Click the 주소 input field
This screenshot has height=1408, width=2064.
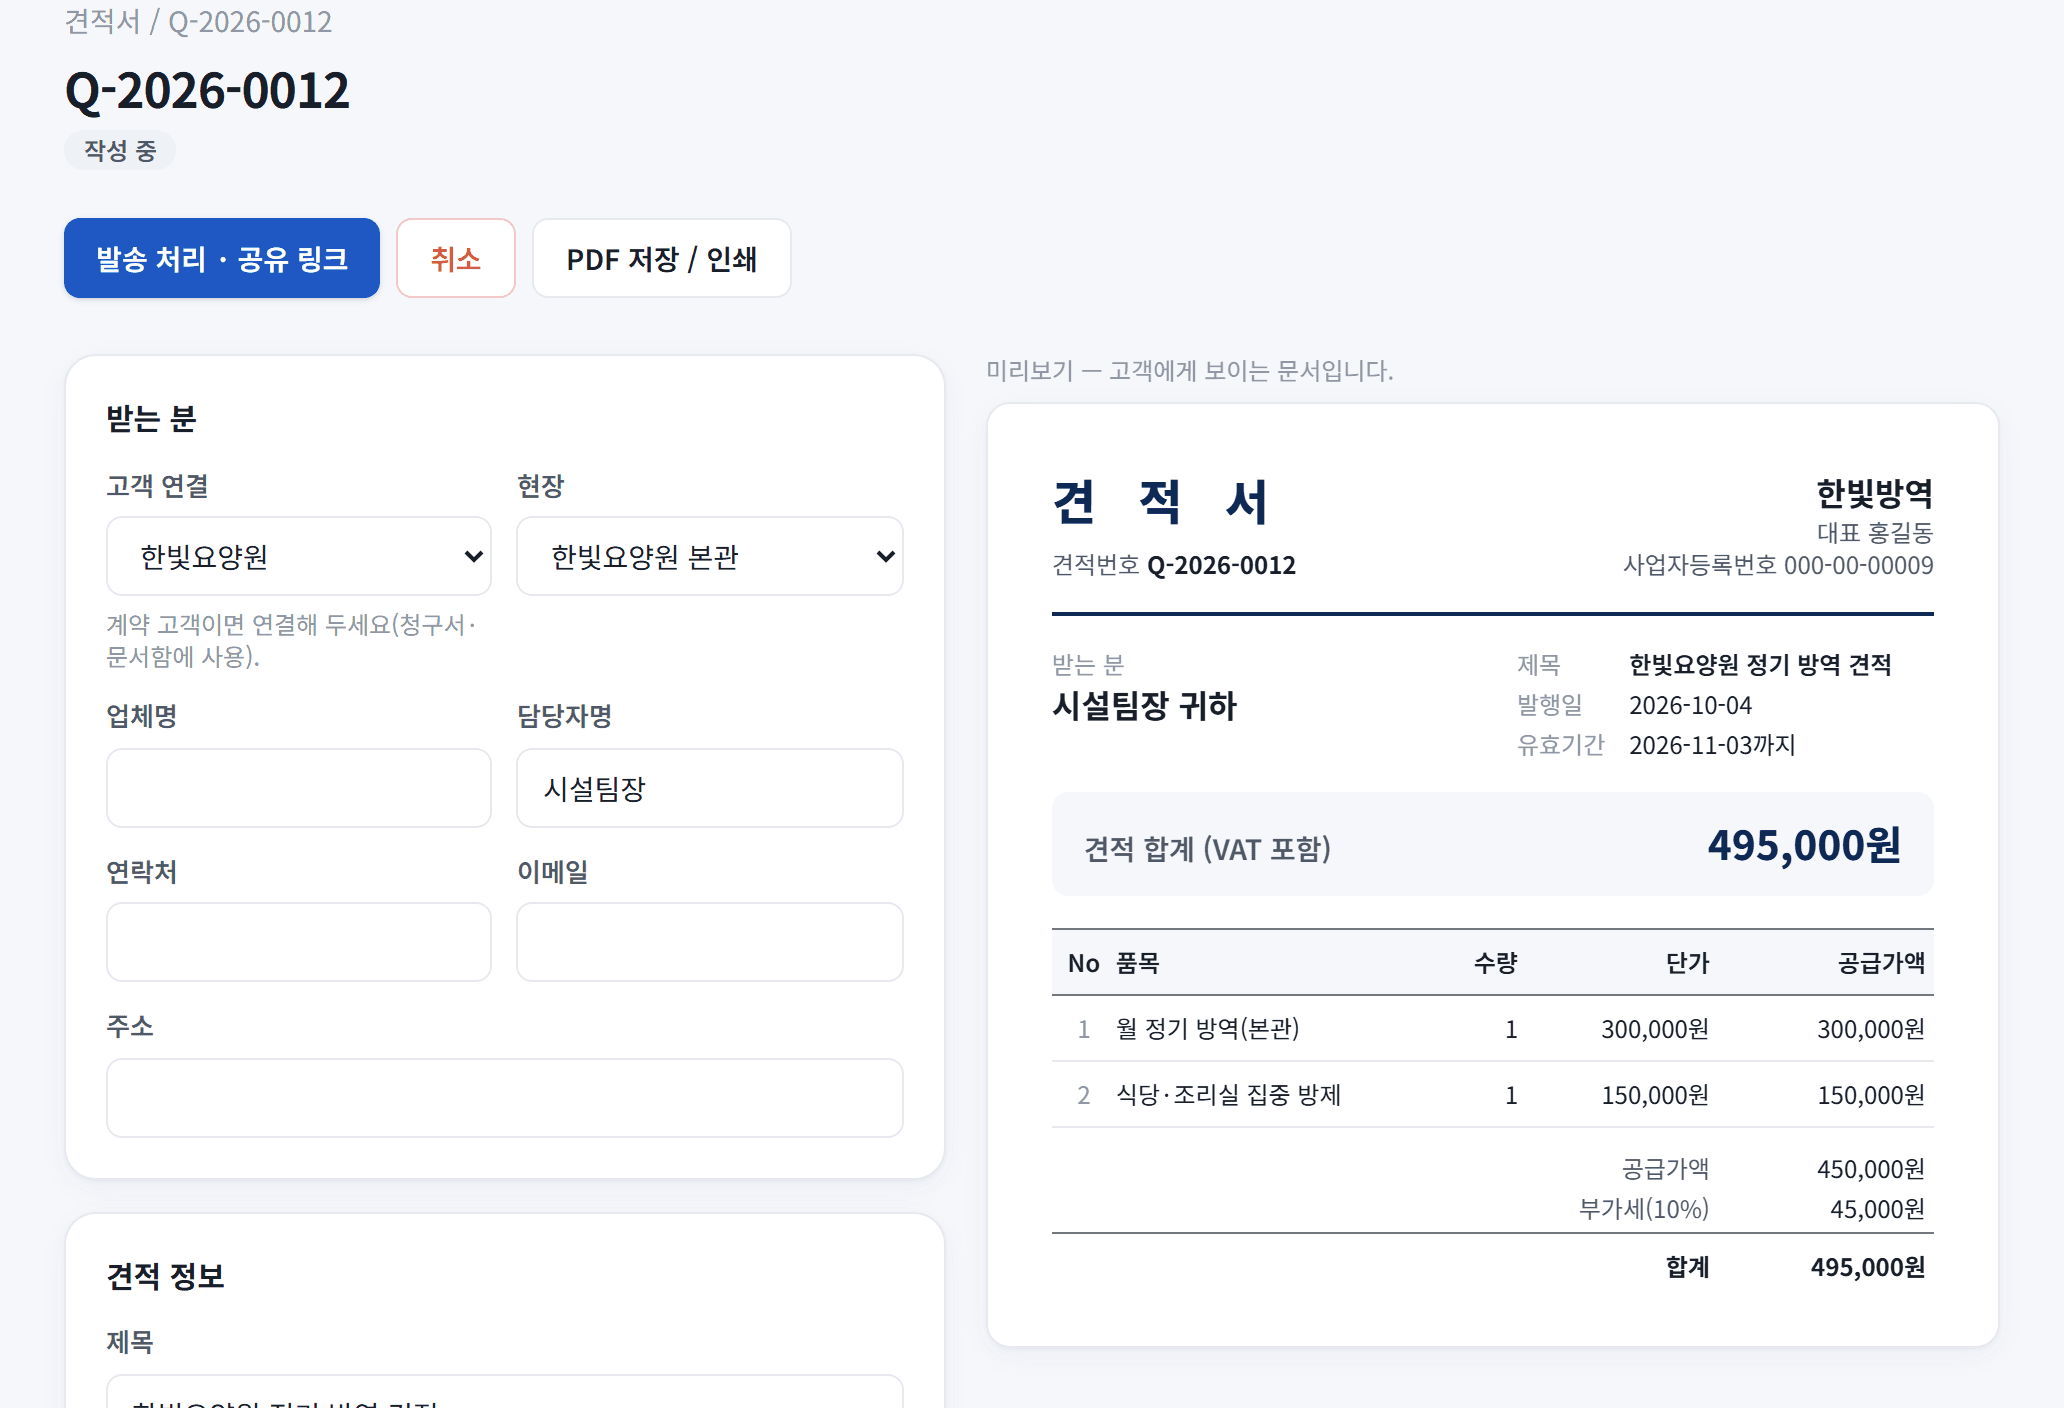coord(505,1098)
